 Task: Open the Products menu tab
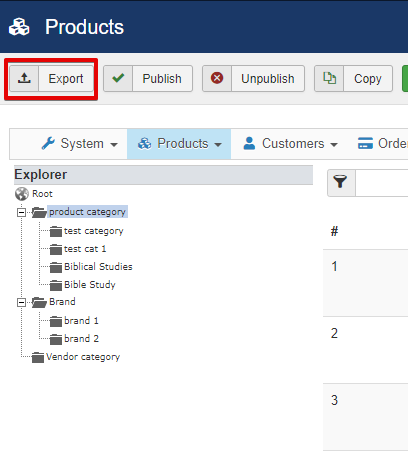point(179,144)
